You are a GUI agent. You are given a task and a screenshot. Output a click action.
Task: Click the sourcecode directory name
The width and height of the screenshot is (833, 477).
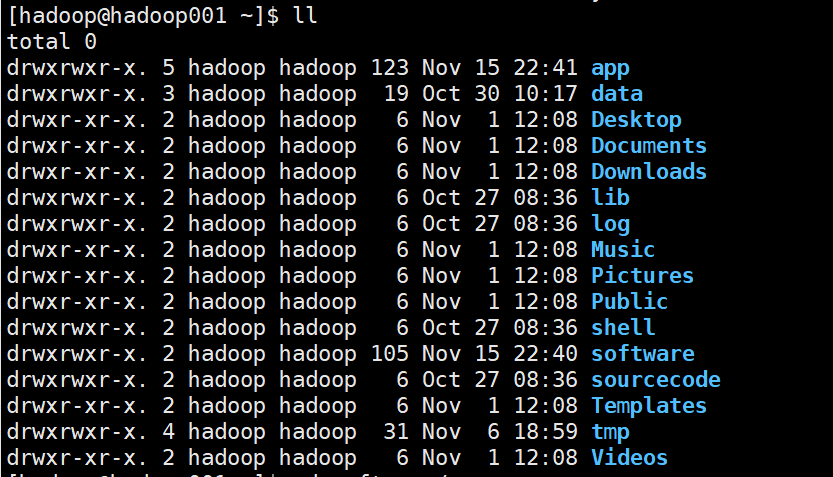click(656, 380)
